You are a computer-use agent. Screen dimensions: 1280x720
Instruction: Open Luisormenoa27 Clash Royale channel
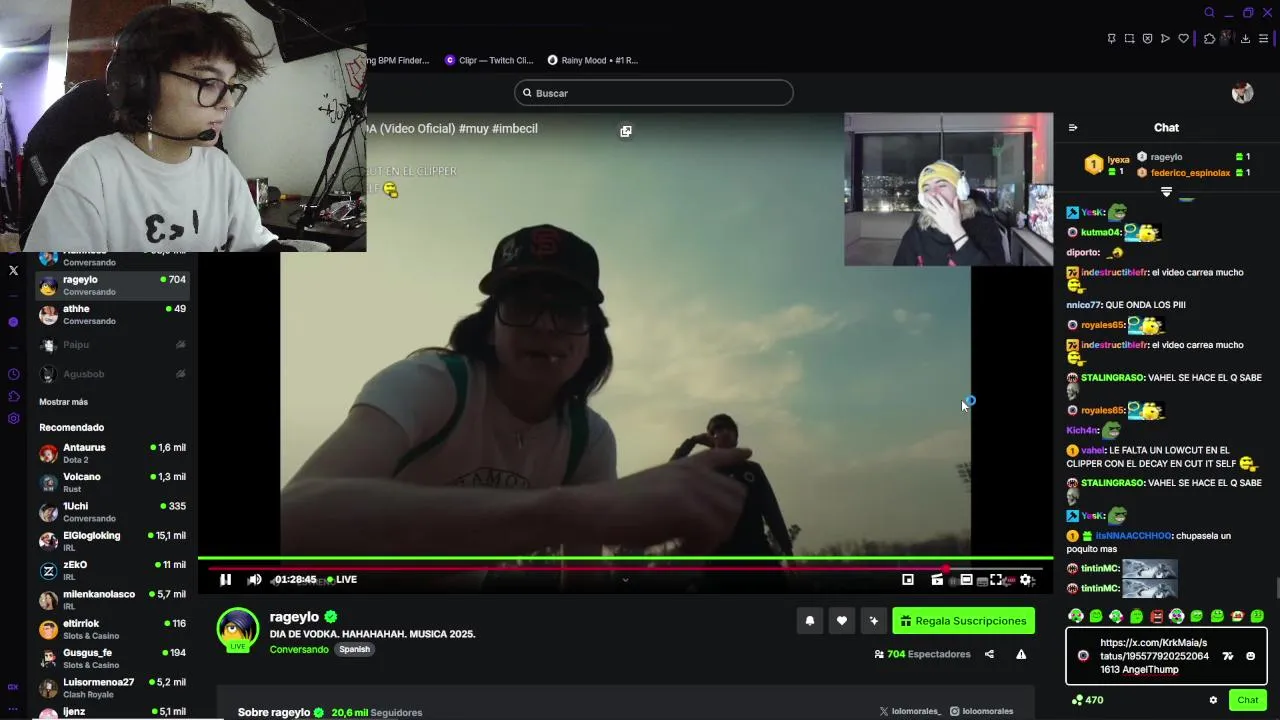coord(112,688)
